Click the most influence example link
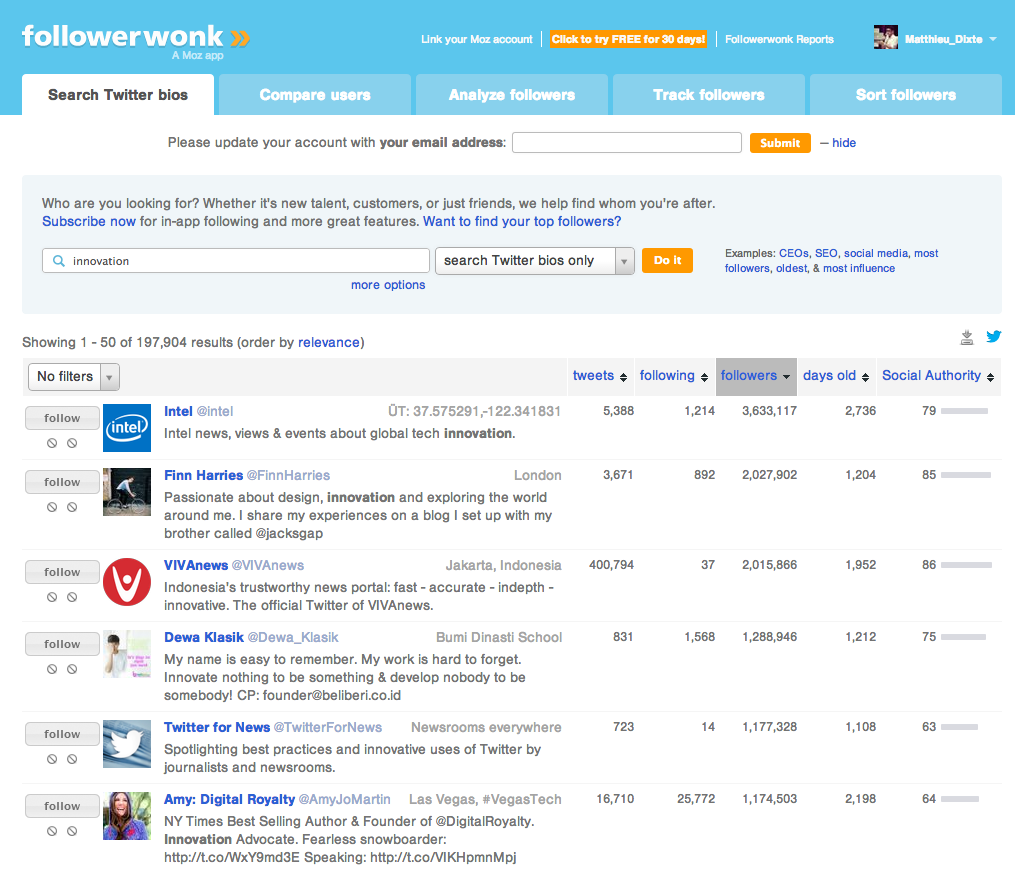The image size is (1015, 872). [858, 268]
